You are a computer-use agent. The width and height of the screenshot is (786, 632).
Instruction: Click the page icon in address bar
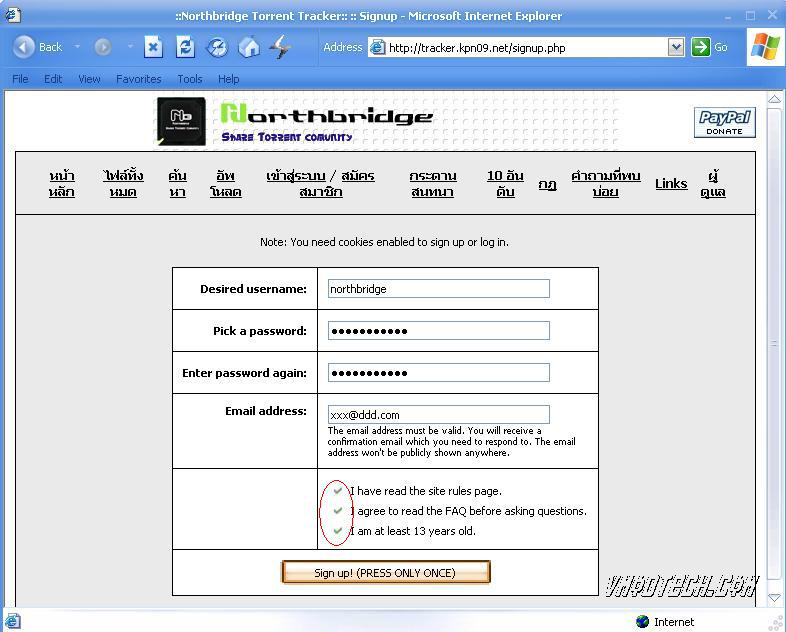(x=377, y=48)
